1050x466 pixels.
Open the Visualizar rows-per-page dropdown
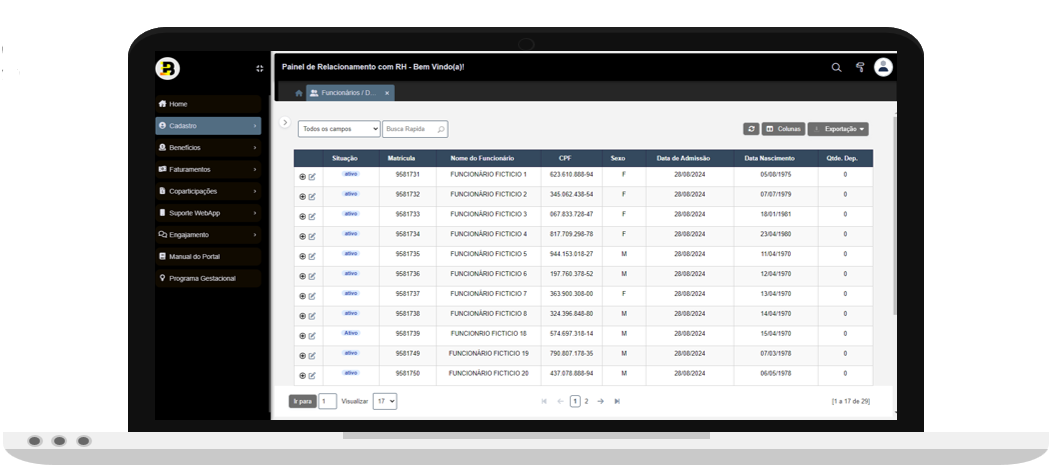[385, 401]
